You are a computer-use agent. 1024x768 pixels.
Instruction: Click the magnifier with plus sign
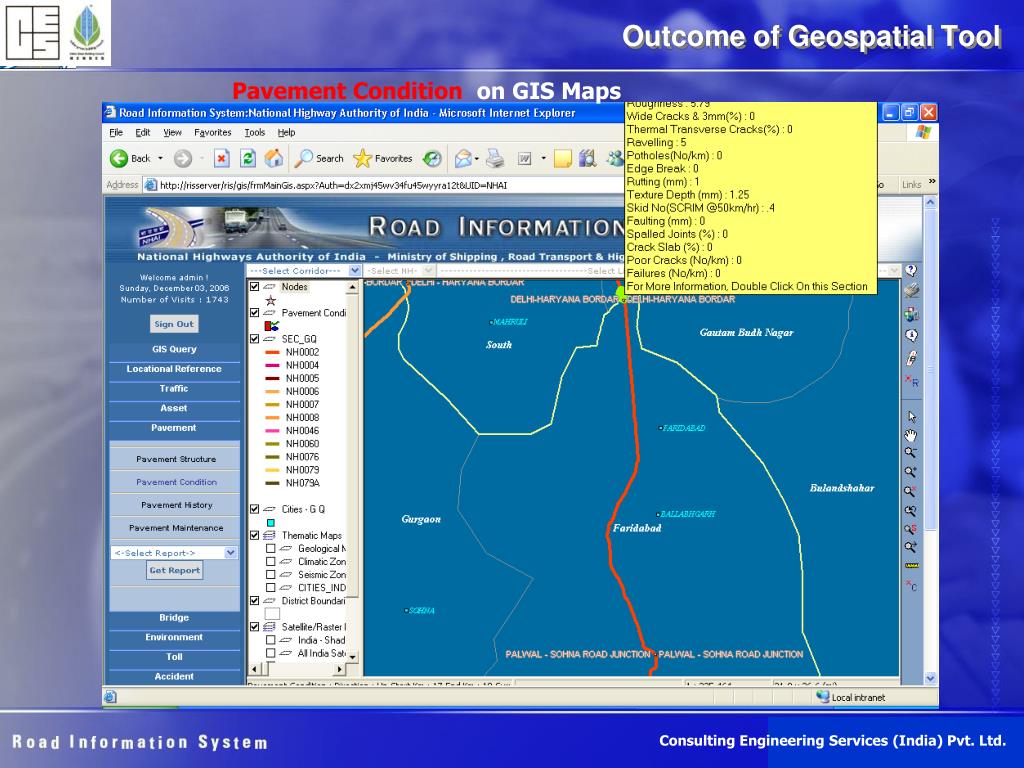coord(910,472)
